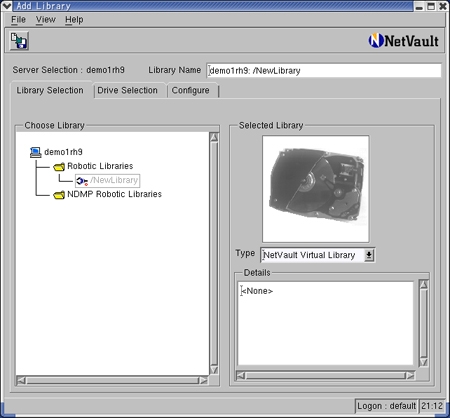Open the Help menu

coord(74,20)
